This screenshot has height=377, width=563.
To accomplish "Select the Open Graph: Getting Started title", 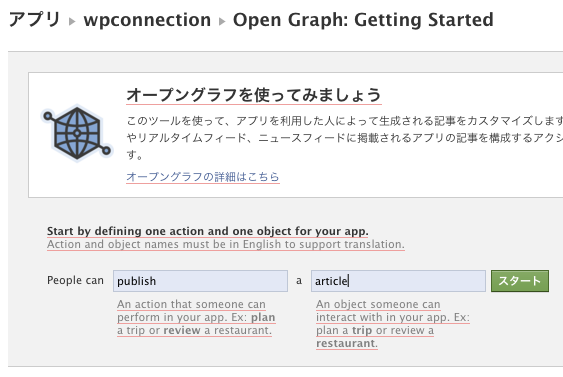I will point(363,20).
